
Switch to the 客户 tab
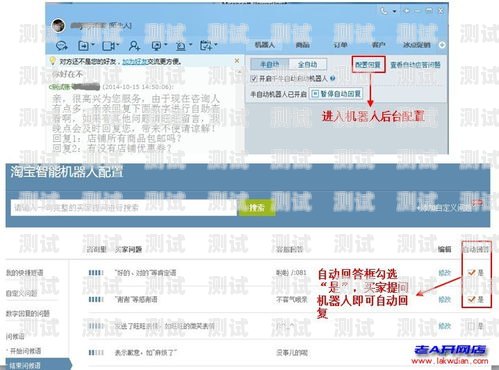[x=378, y=45]
